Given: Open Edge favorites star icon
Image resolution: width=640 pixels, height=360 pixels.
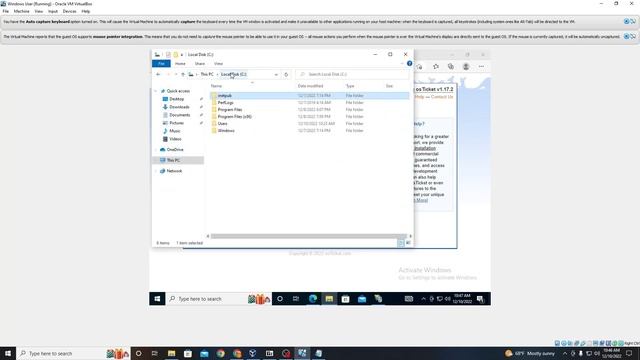Looking at the screenshot, I should tap(436, 67).
